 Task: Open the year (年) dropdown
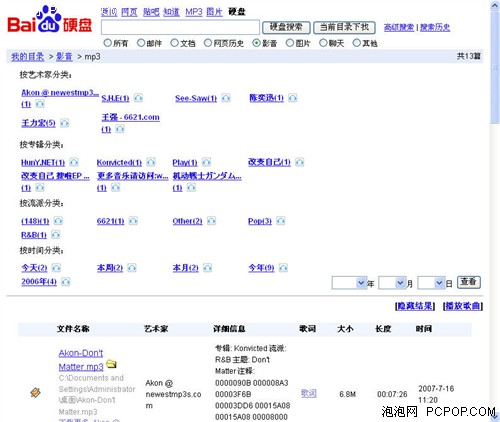[x=349, y=283]
